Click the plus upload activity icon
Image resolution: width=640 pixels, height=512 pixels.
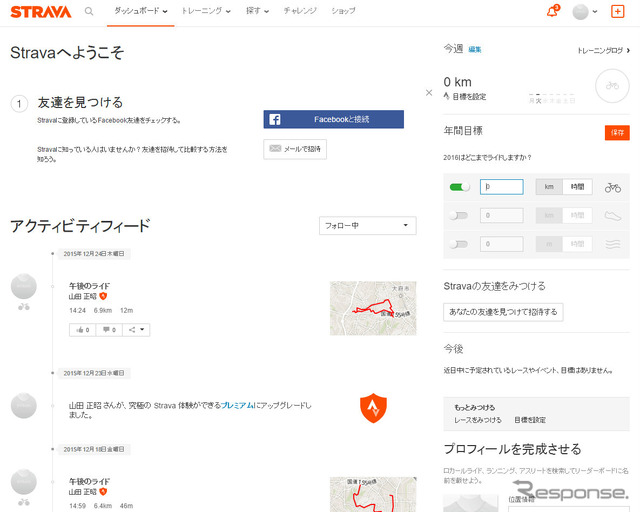[x=618, y=11]
